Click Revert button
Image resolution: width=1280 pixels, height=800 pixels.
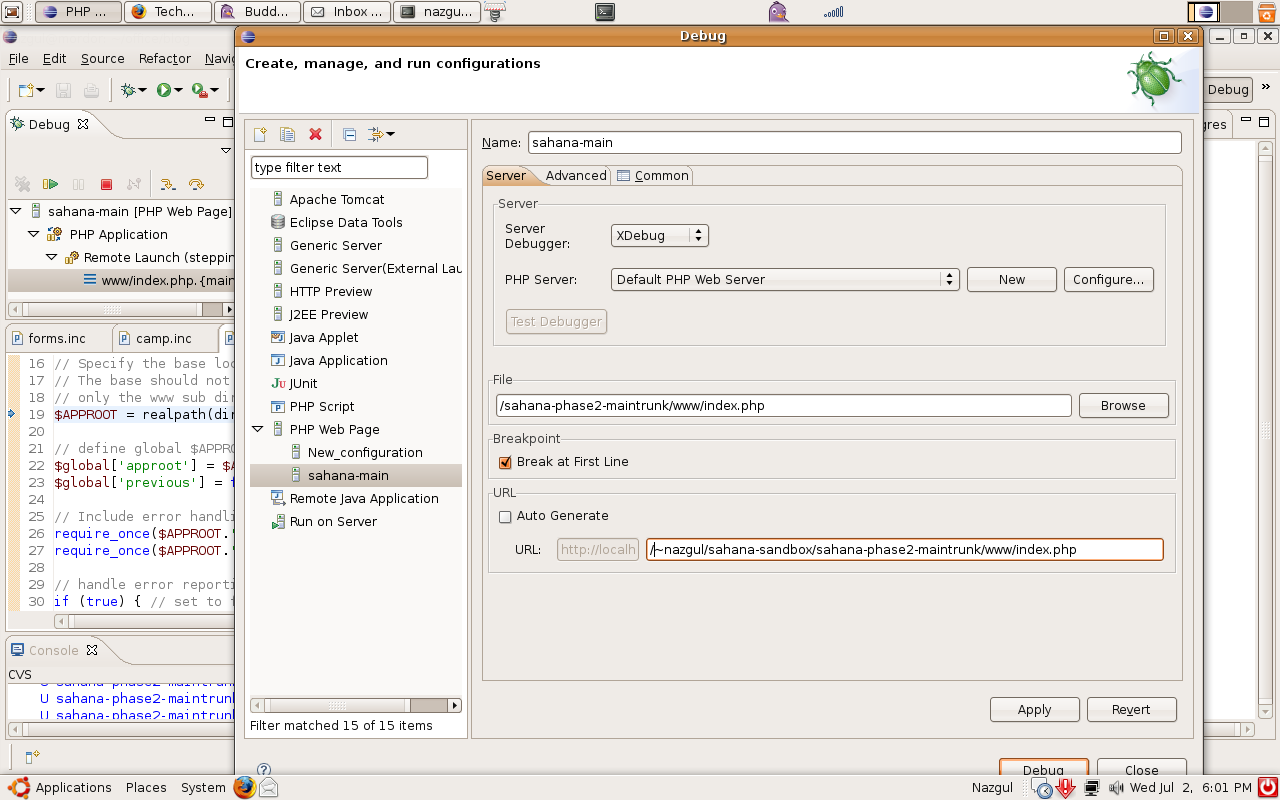click(x=1132, y=709)
